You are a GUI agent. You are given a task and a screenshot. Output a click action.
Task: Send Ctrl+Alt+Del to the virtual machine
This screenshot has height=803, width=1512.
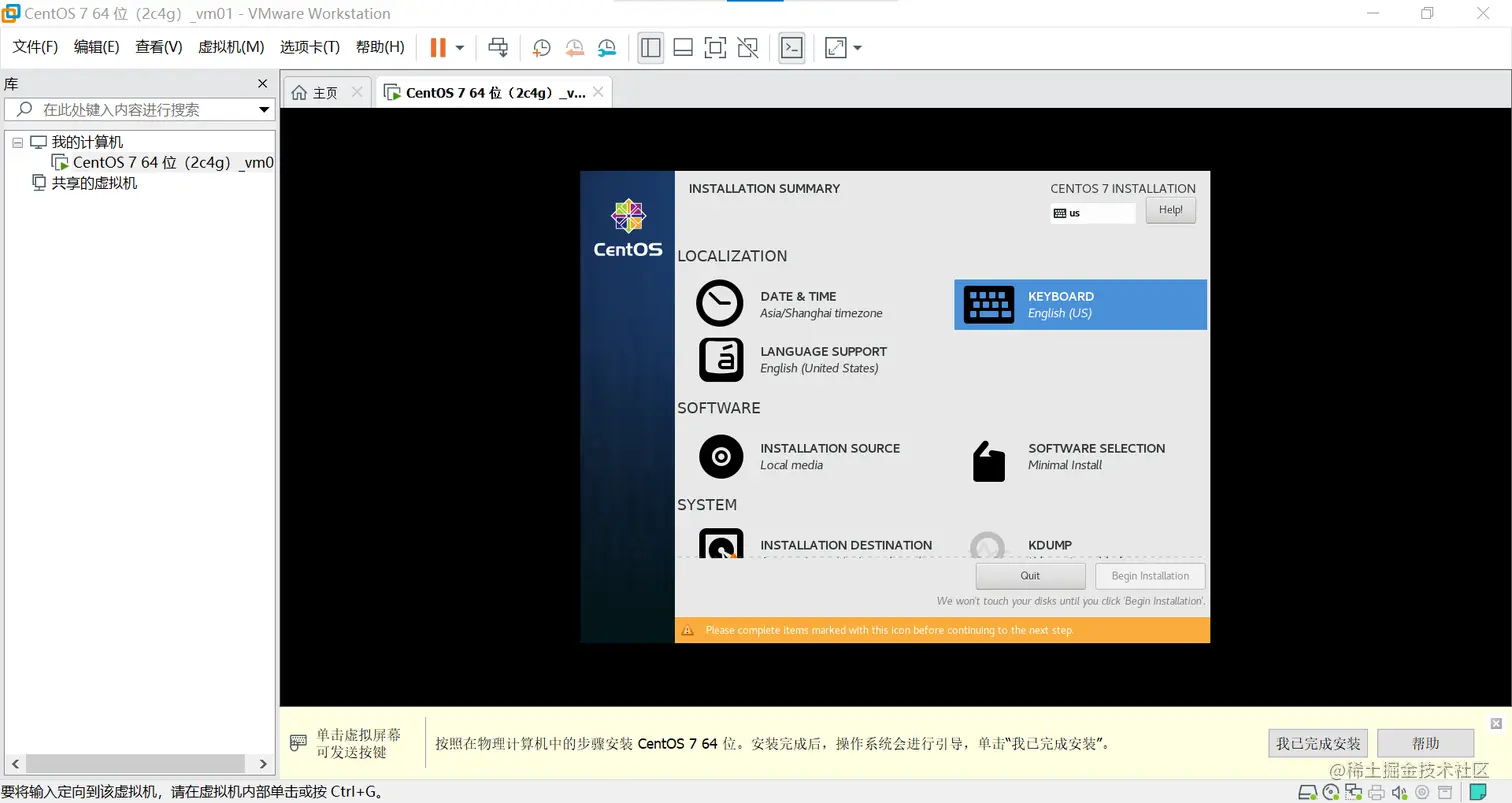(x=498, y=47)
